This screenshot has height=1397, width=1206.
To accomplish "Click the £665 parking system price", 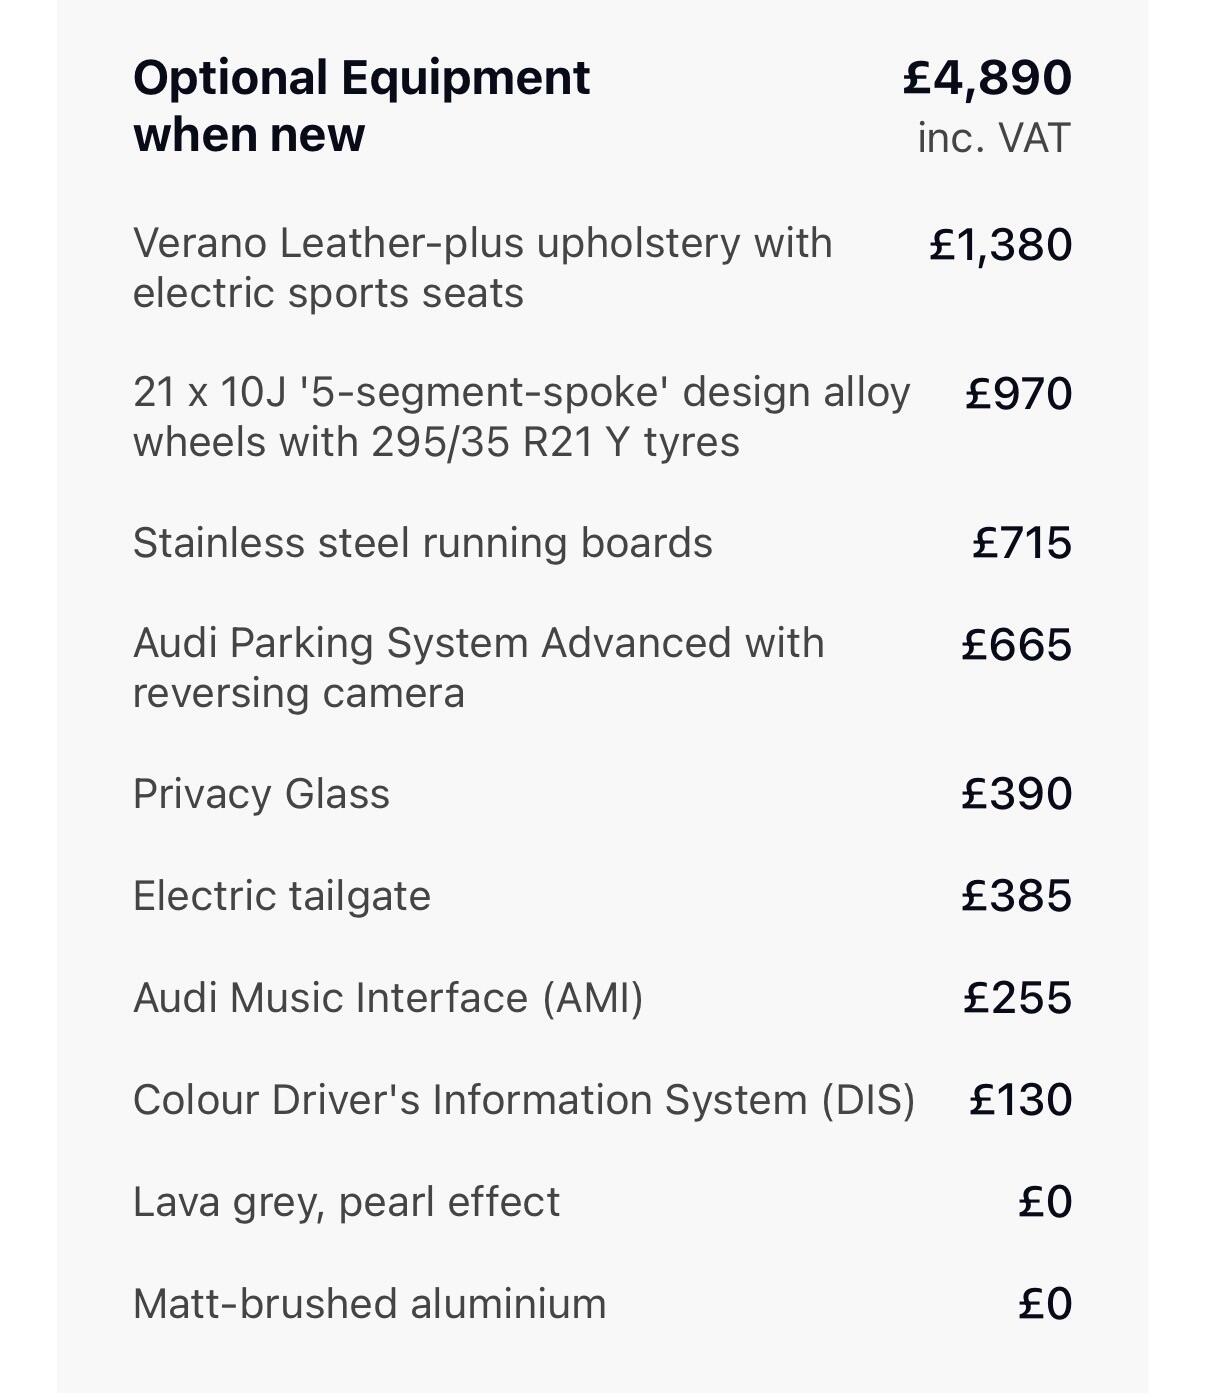I will (1016, 645).
